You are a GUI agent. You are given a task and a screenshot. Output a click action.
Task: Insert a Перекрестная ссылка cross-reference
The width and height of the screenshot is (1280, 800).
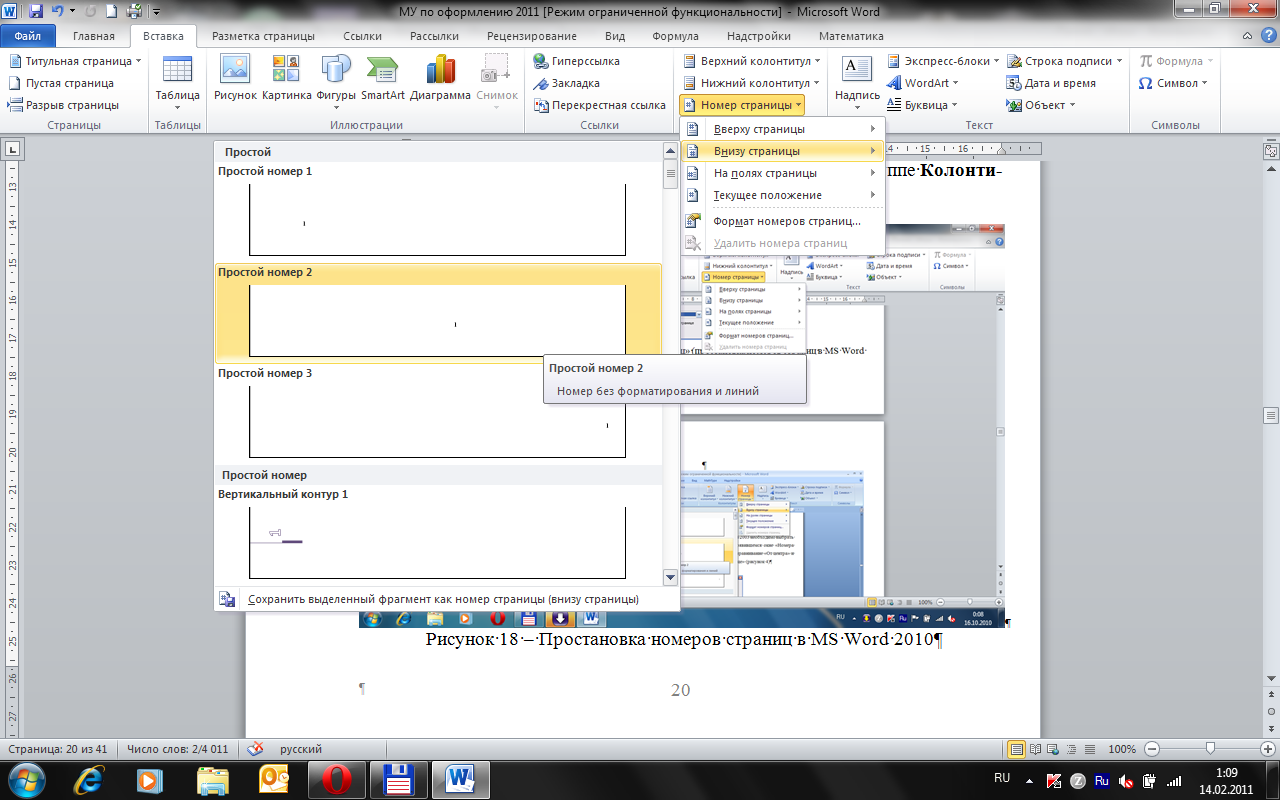(x=600, y=105)
